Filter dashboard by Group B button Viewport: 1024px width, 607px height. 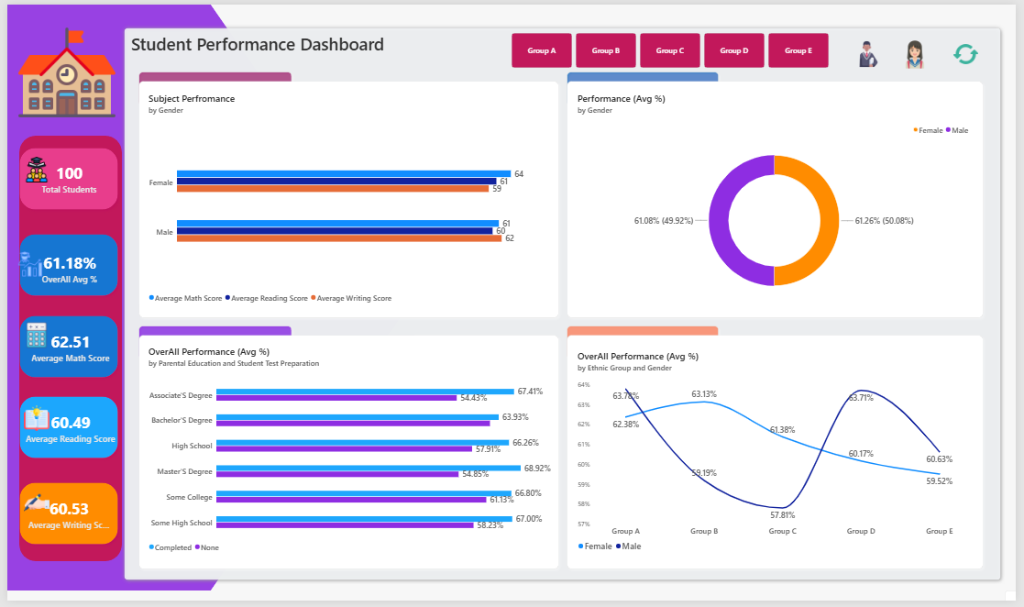pos(605,50)
